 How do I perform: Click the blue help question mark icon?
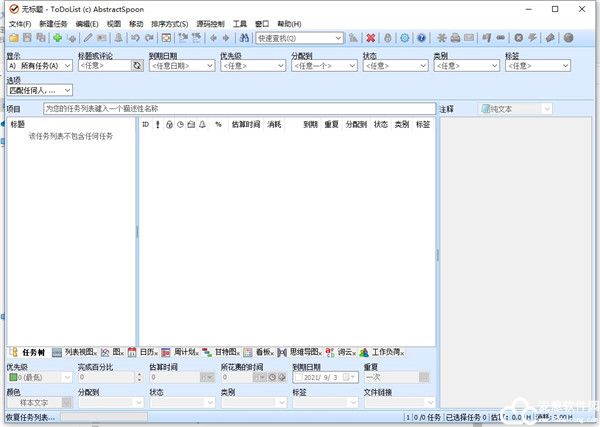tap(422, 38)
